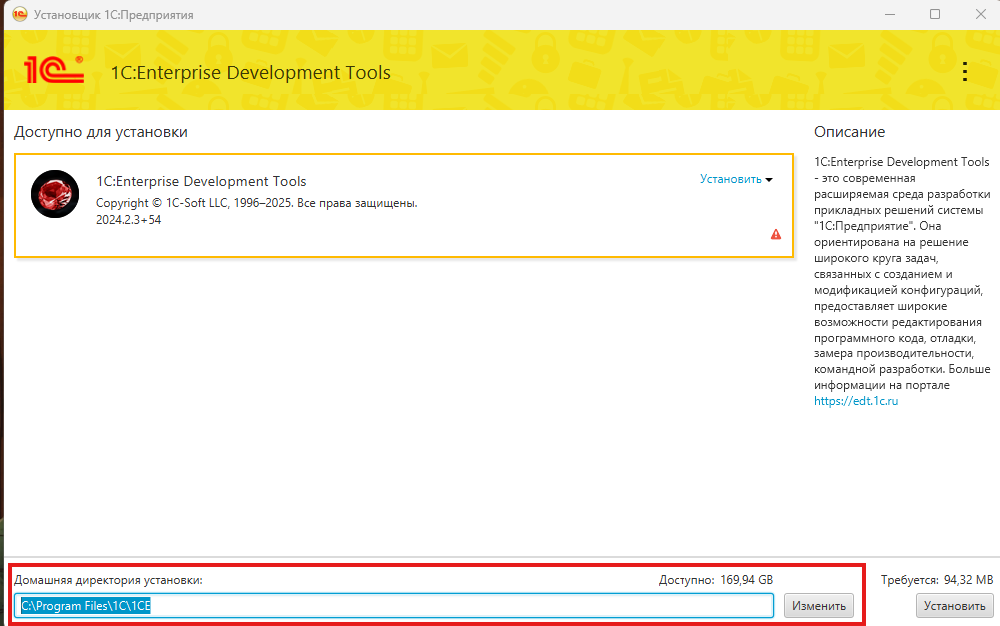The width and height of the screenshot is (1000, 626).
Task: Click the version text 2024.2.3+54
Action: click(x=128, y=220)
